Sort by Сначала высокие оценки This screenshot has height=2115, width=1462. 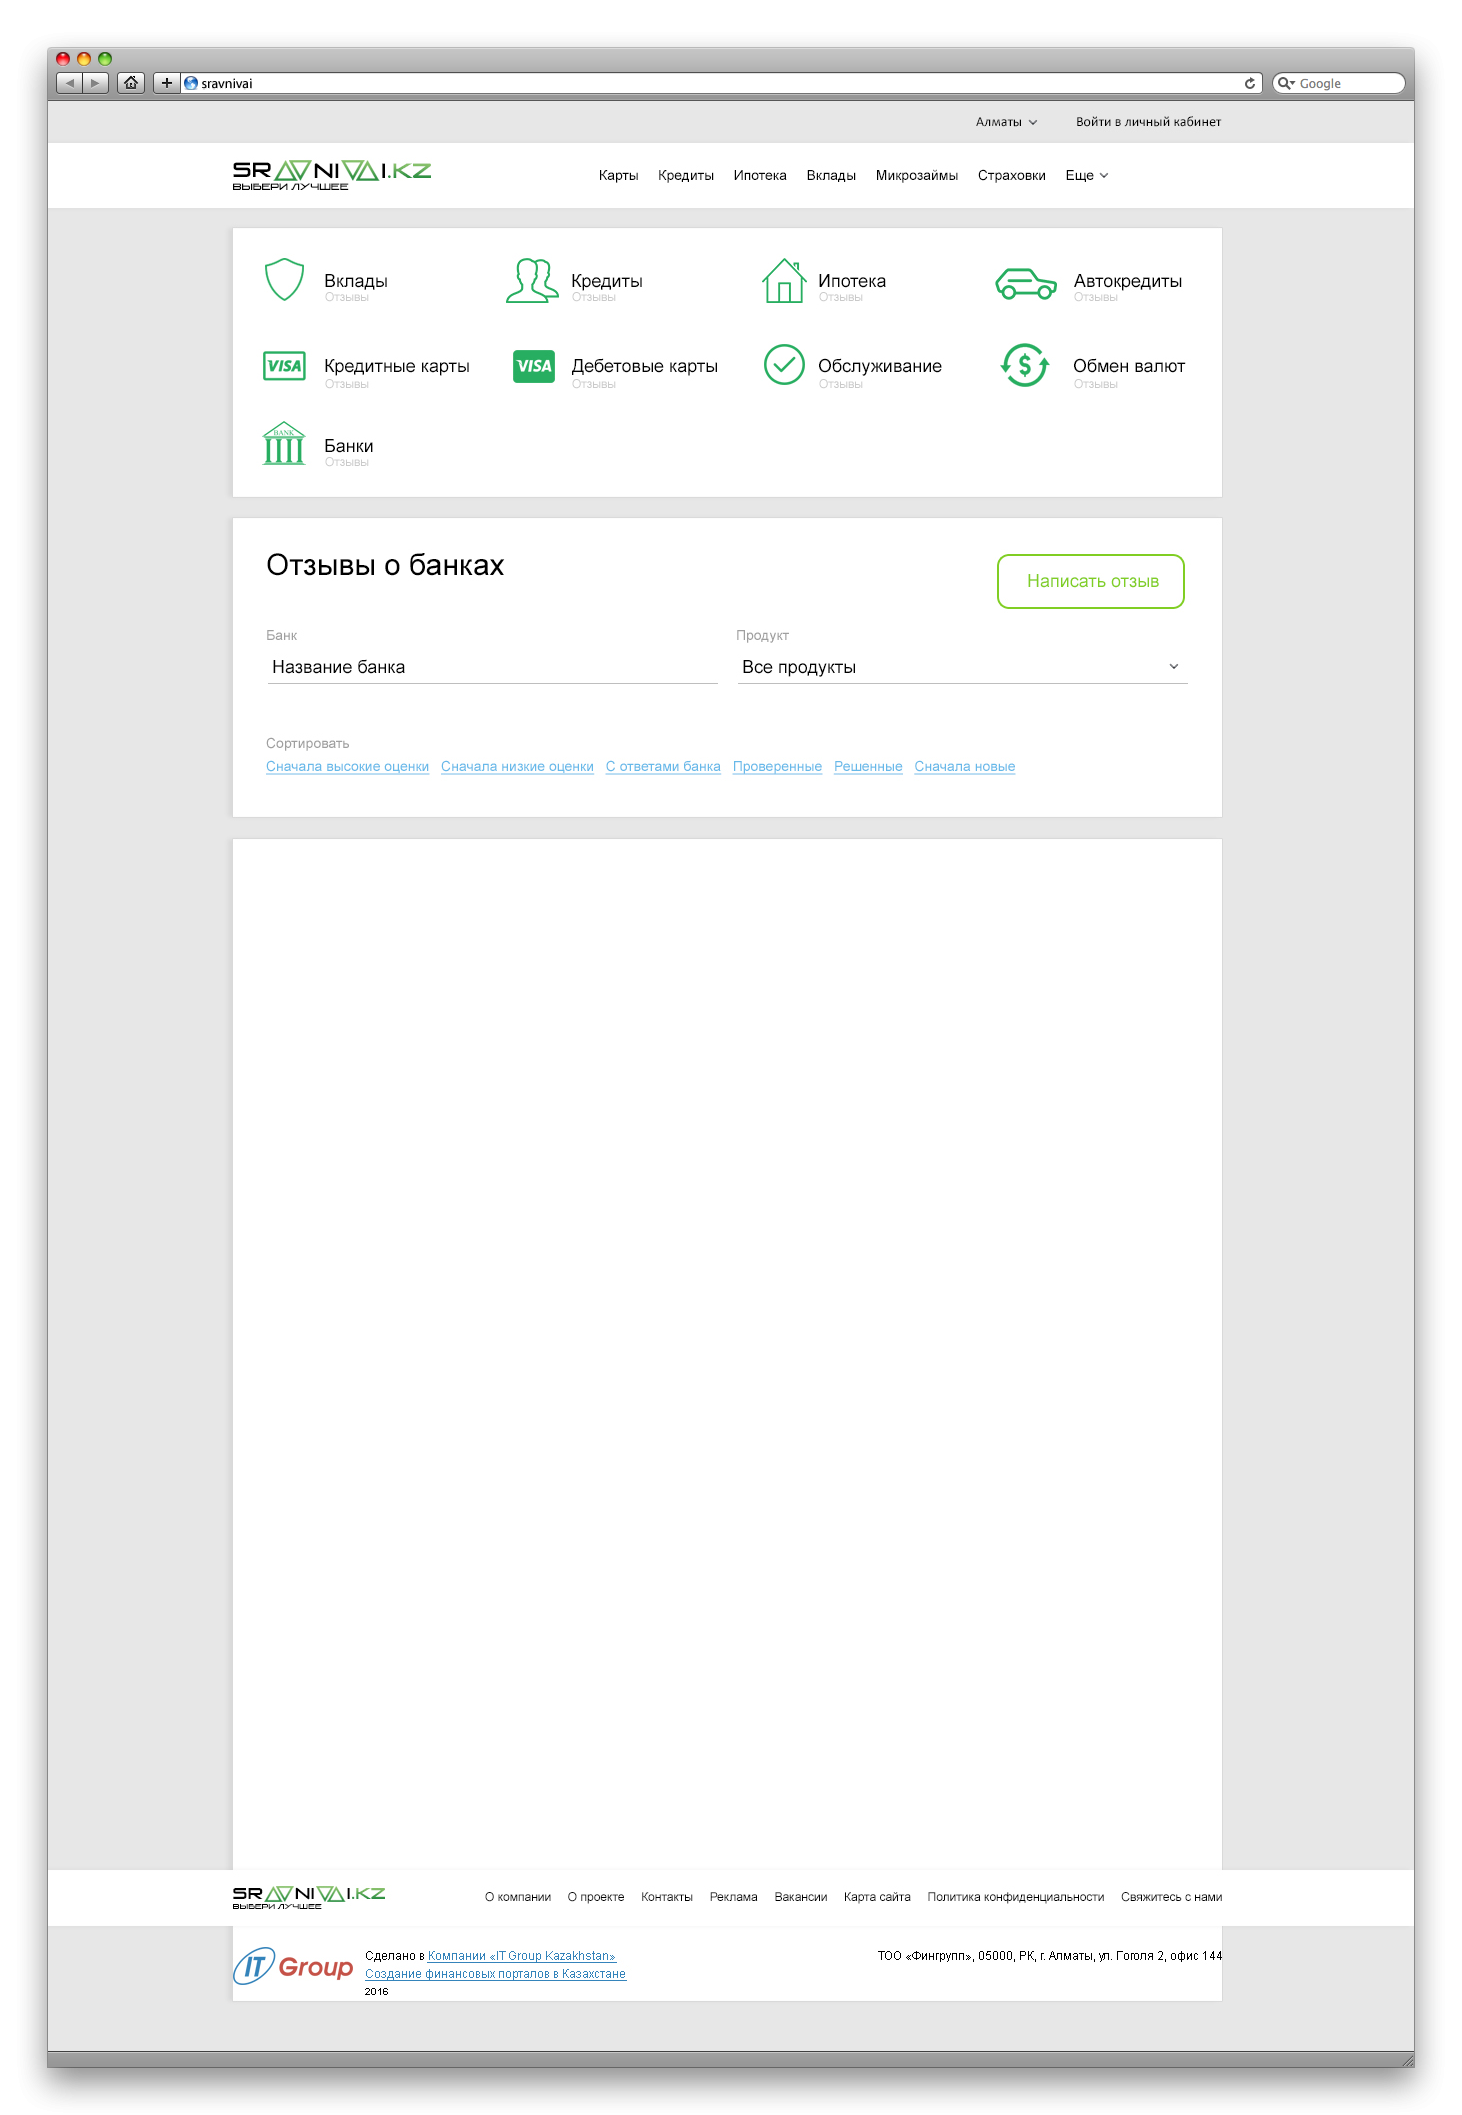point(347,766)
